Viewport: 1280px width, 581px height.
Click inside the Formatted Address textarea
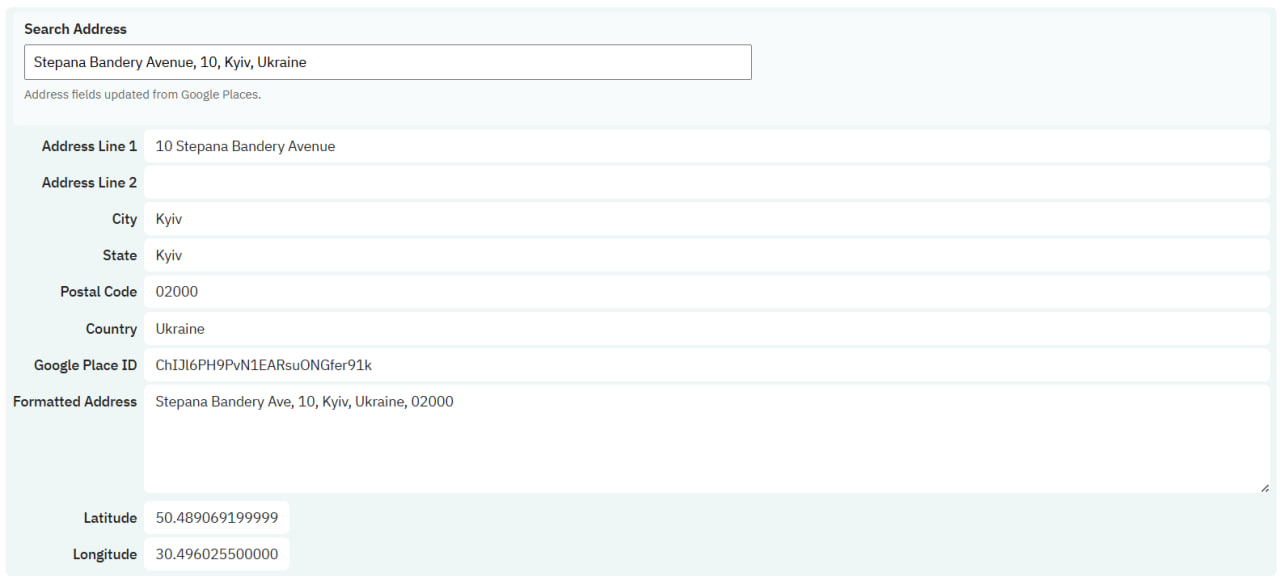[707, 439]
